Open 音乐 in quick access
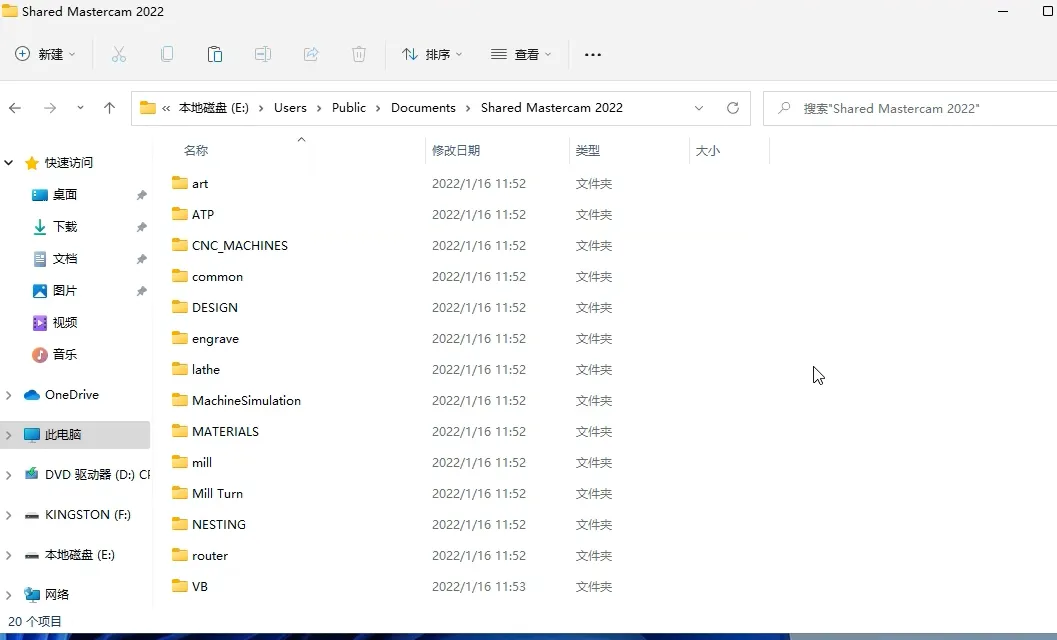The height and width of the screenshot is (640, 1057). (65, 354)
